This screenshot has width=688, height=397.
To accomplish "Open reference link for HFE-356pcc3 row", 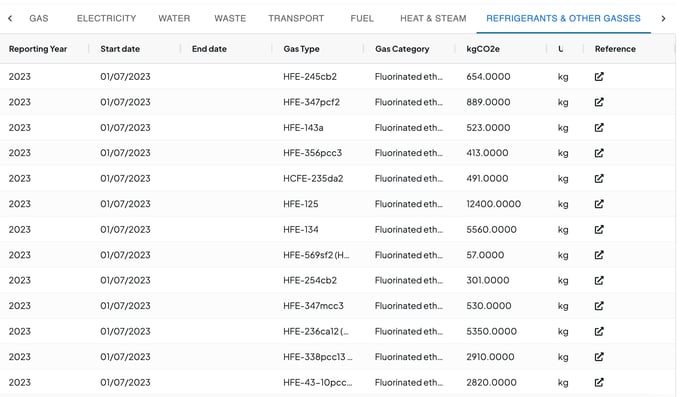I will (x=599, y=153).
